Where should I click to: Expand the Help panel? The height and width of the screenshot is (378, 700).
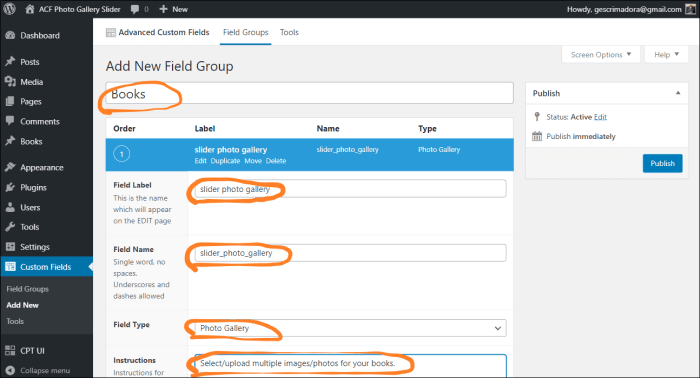pos(667,54)
